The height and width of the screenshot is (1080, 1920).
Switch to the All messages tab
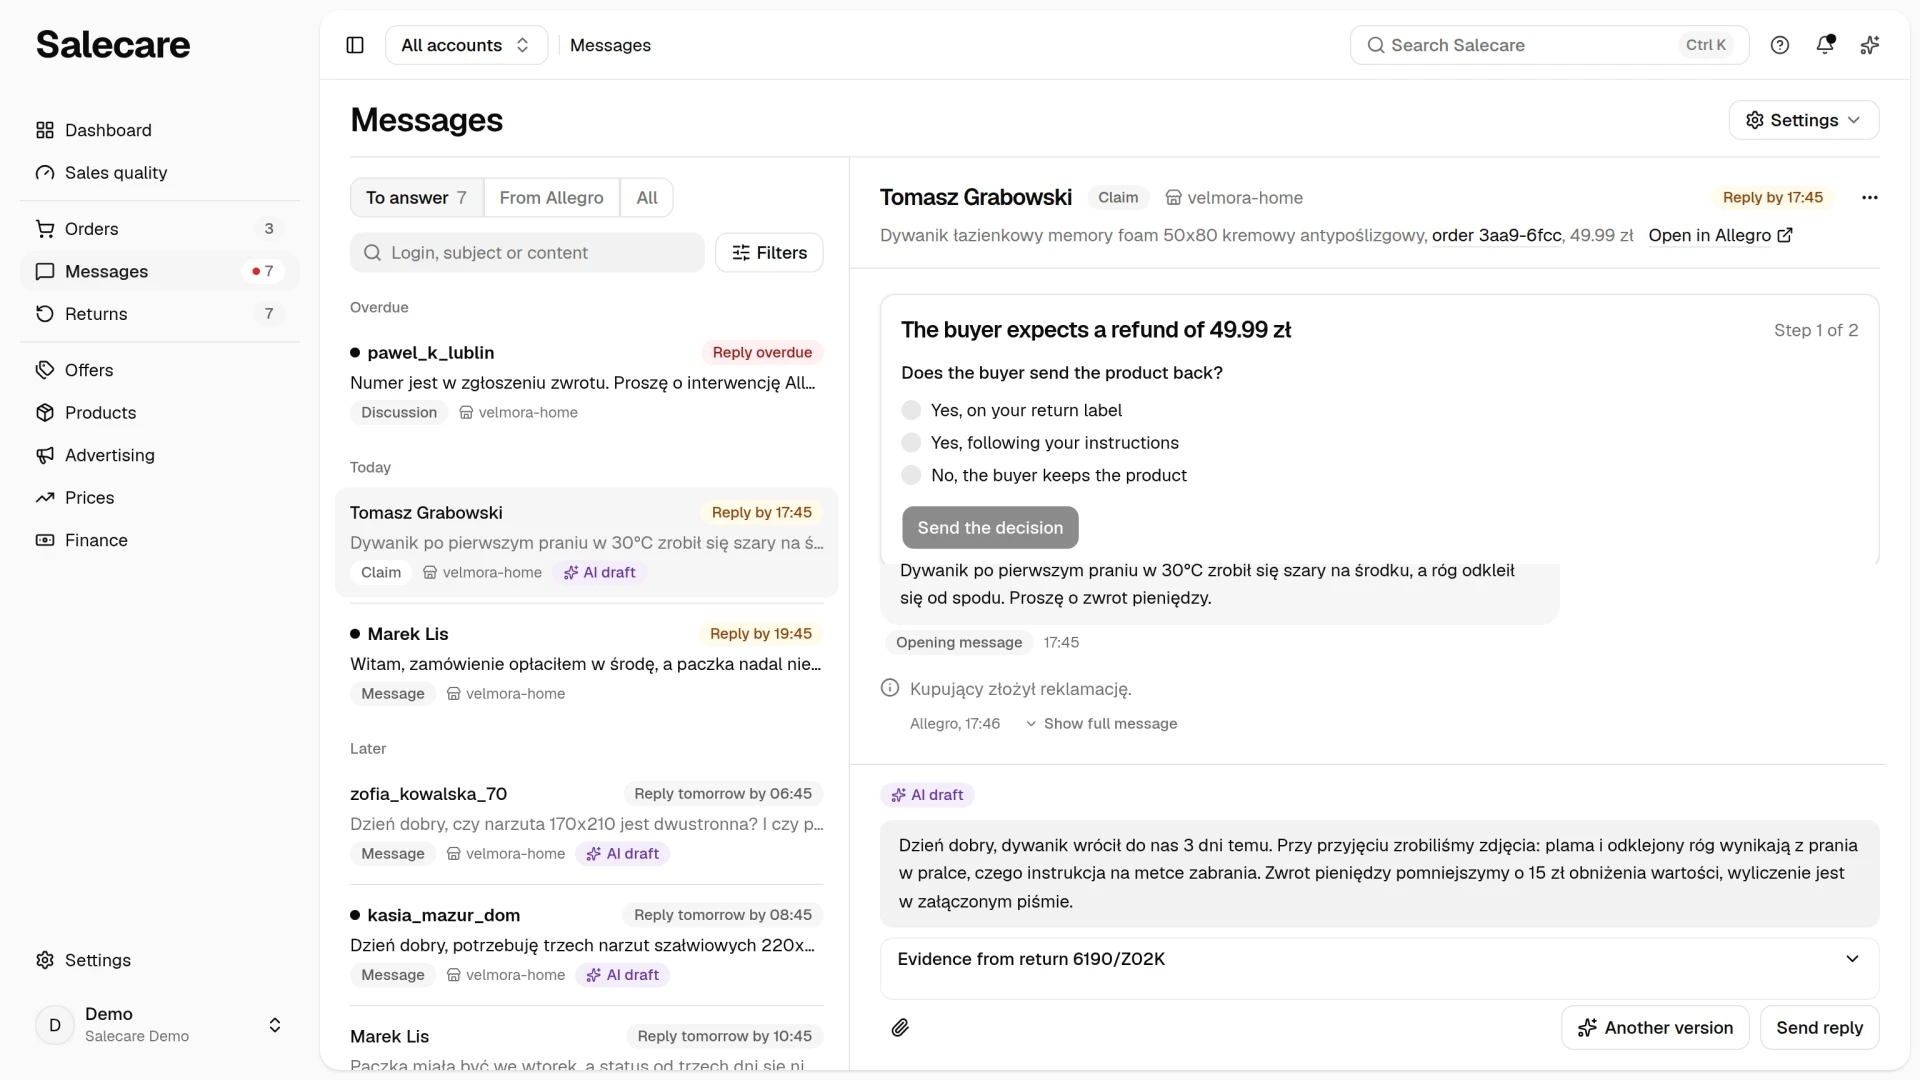pos(647,198)
